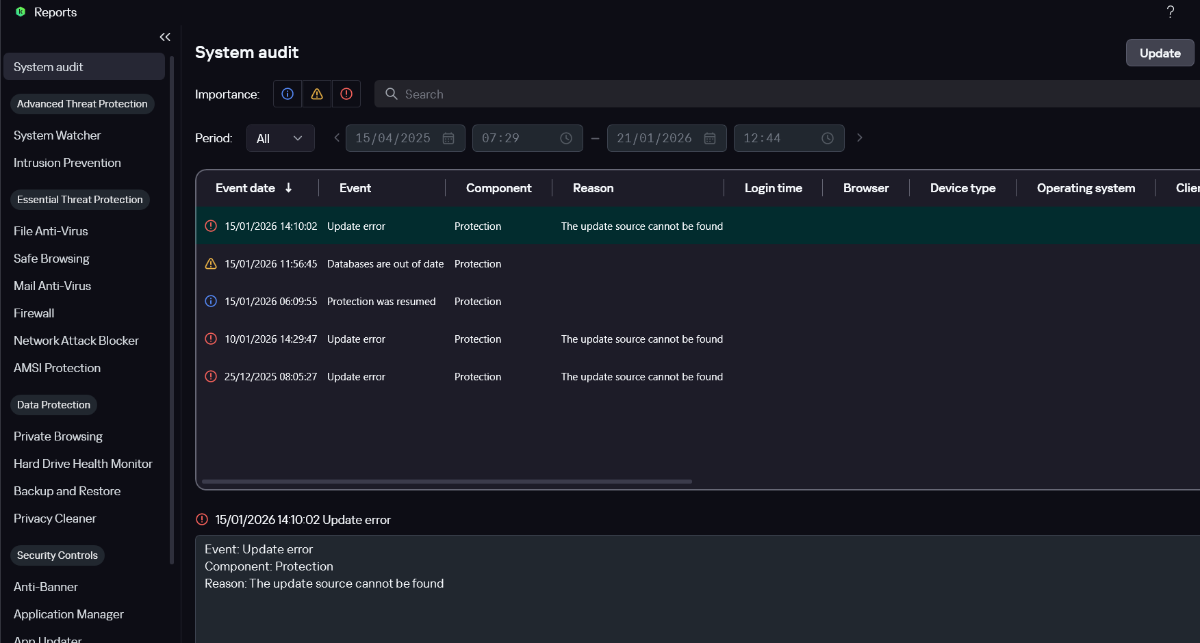Click the Search input field
Image resolution: width=1200 pixels, height=643 pixels.
click(780, 94)
